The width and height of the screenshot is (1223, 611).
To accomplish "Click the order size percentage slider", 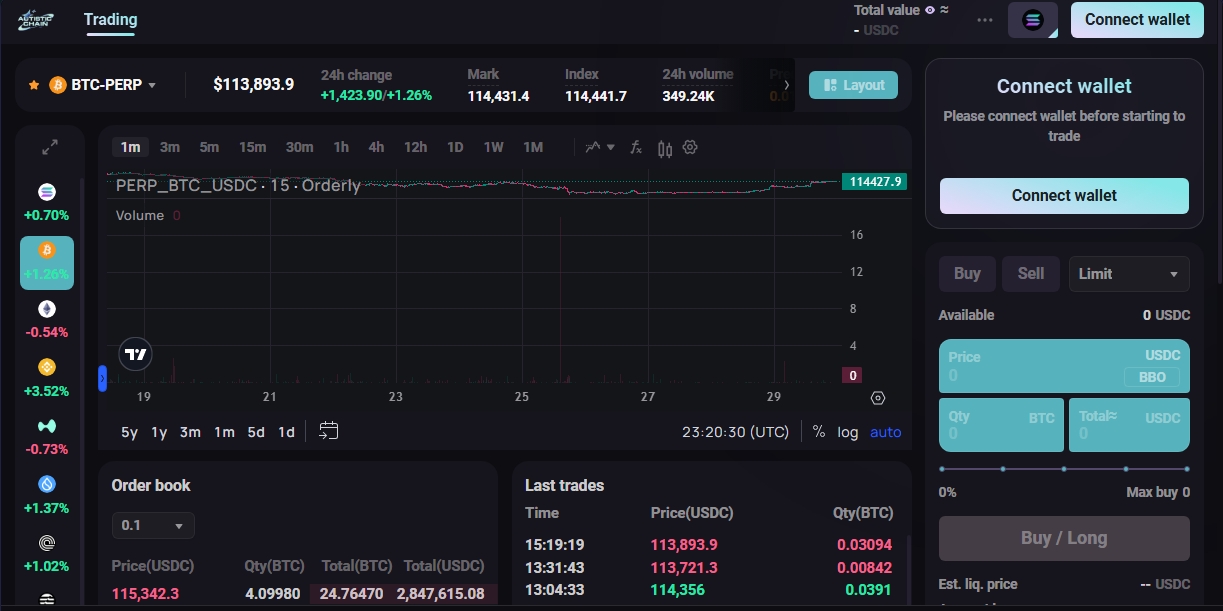I will coord(1064,468).
